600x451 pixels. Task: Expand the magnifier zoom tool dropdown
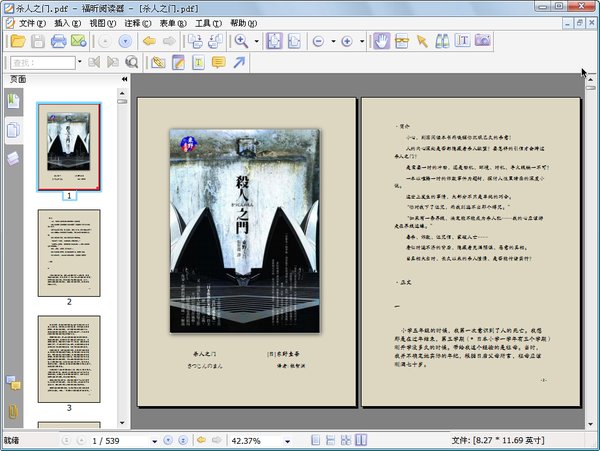point(257,41)
